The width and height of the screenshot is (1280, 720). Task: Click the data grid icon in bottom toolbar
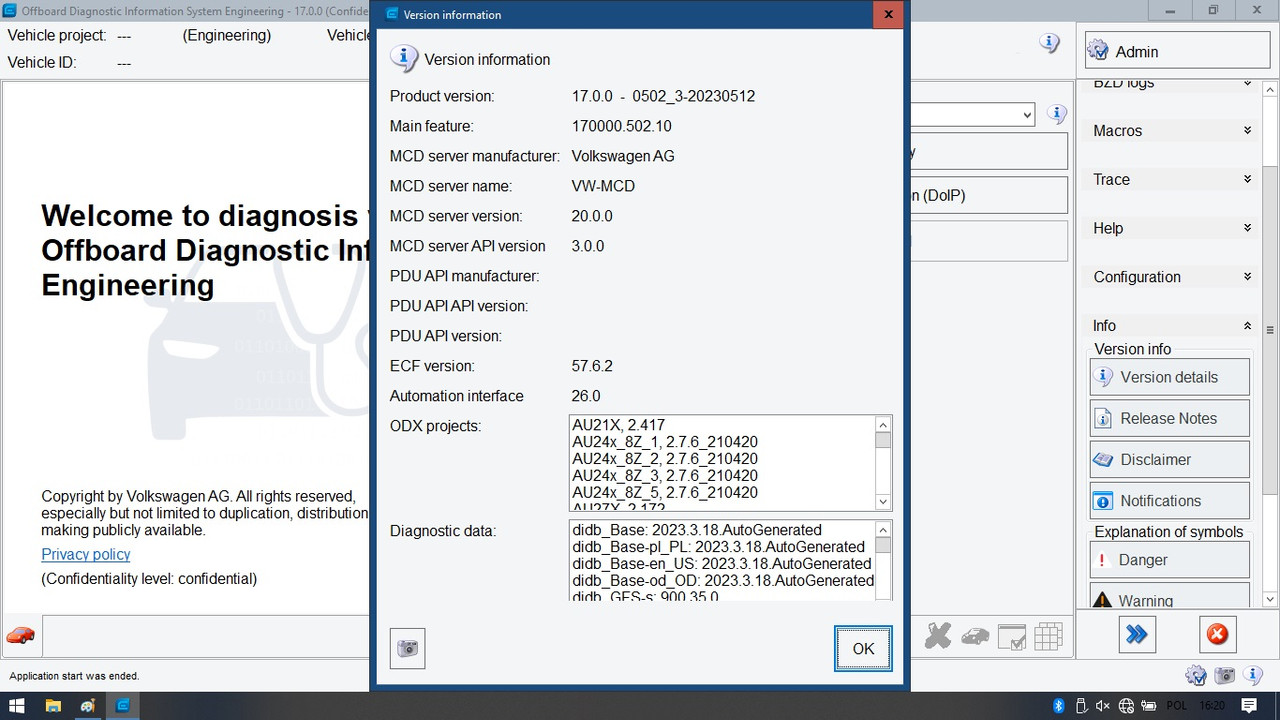[x=1049, y=634]
